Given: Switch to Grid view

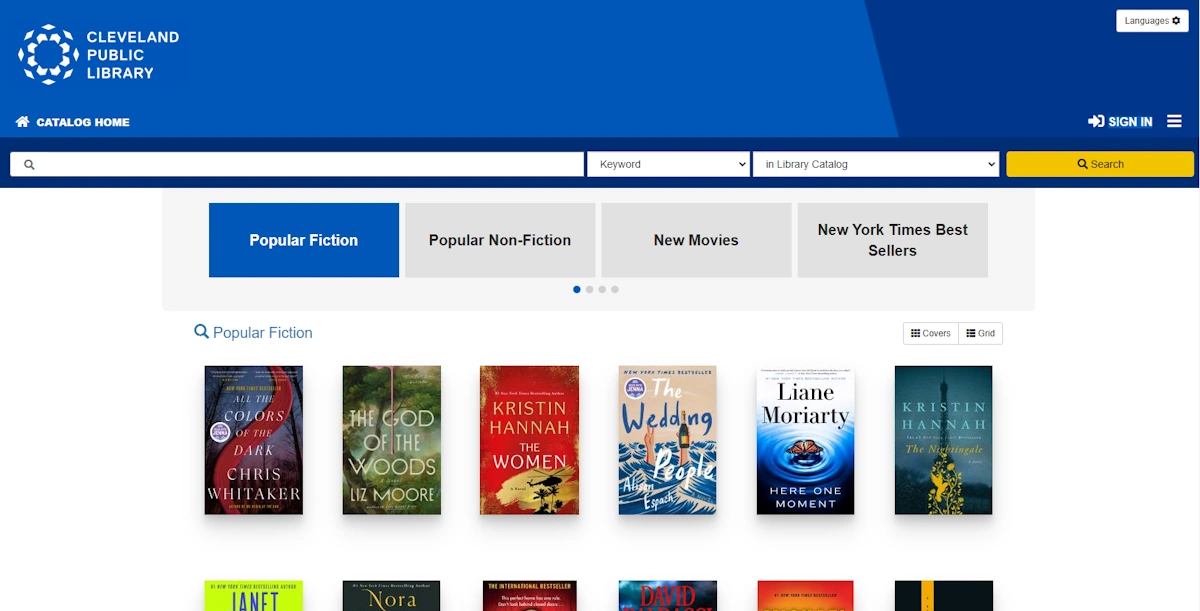Looking at the screenshot, I should click(980, 333).
